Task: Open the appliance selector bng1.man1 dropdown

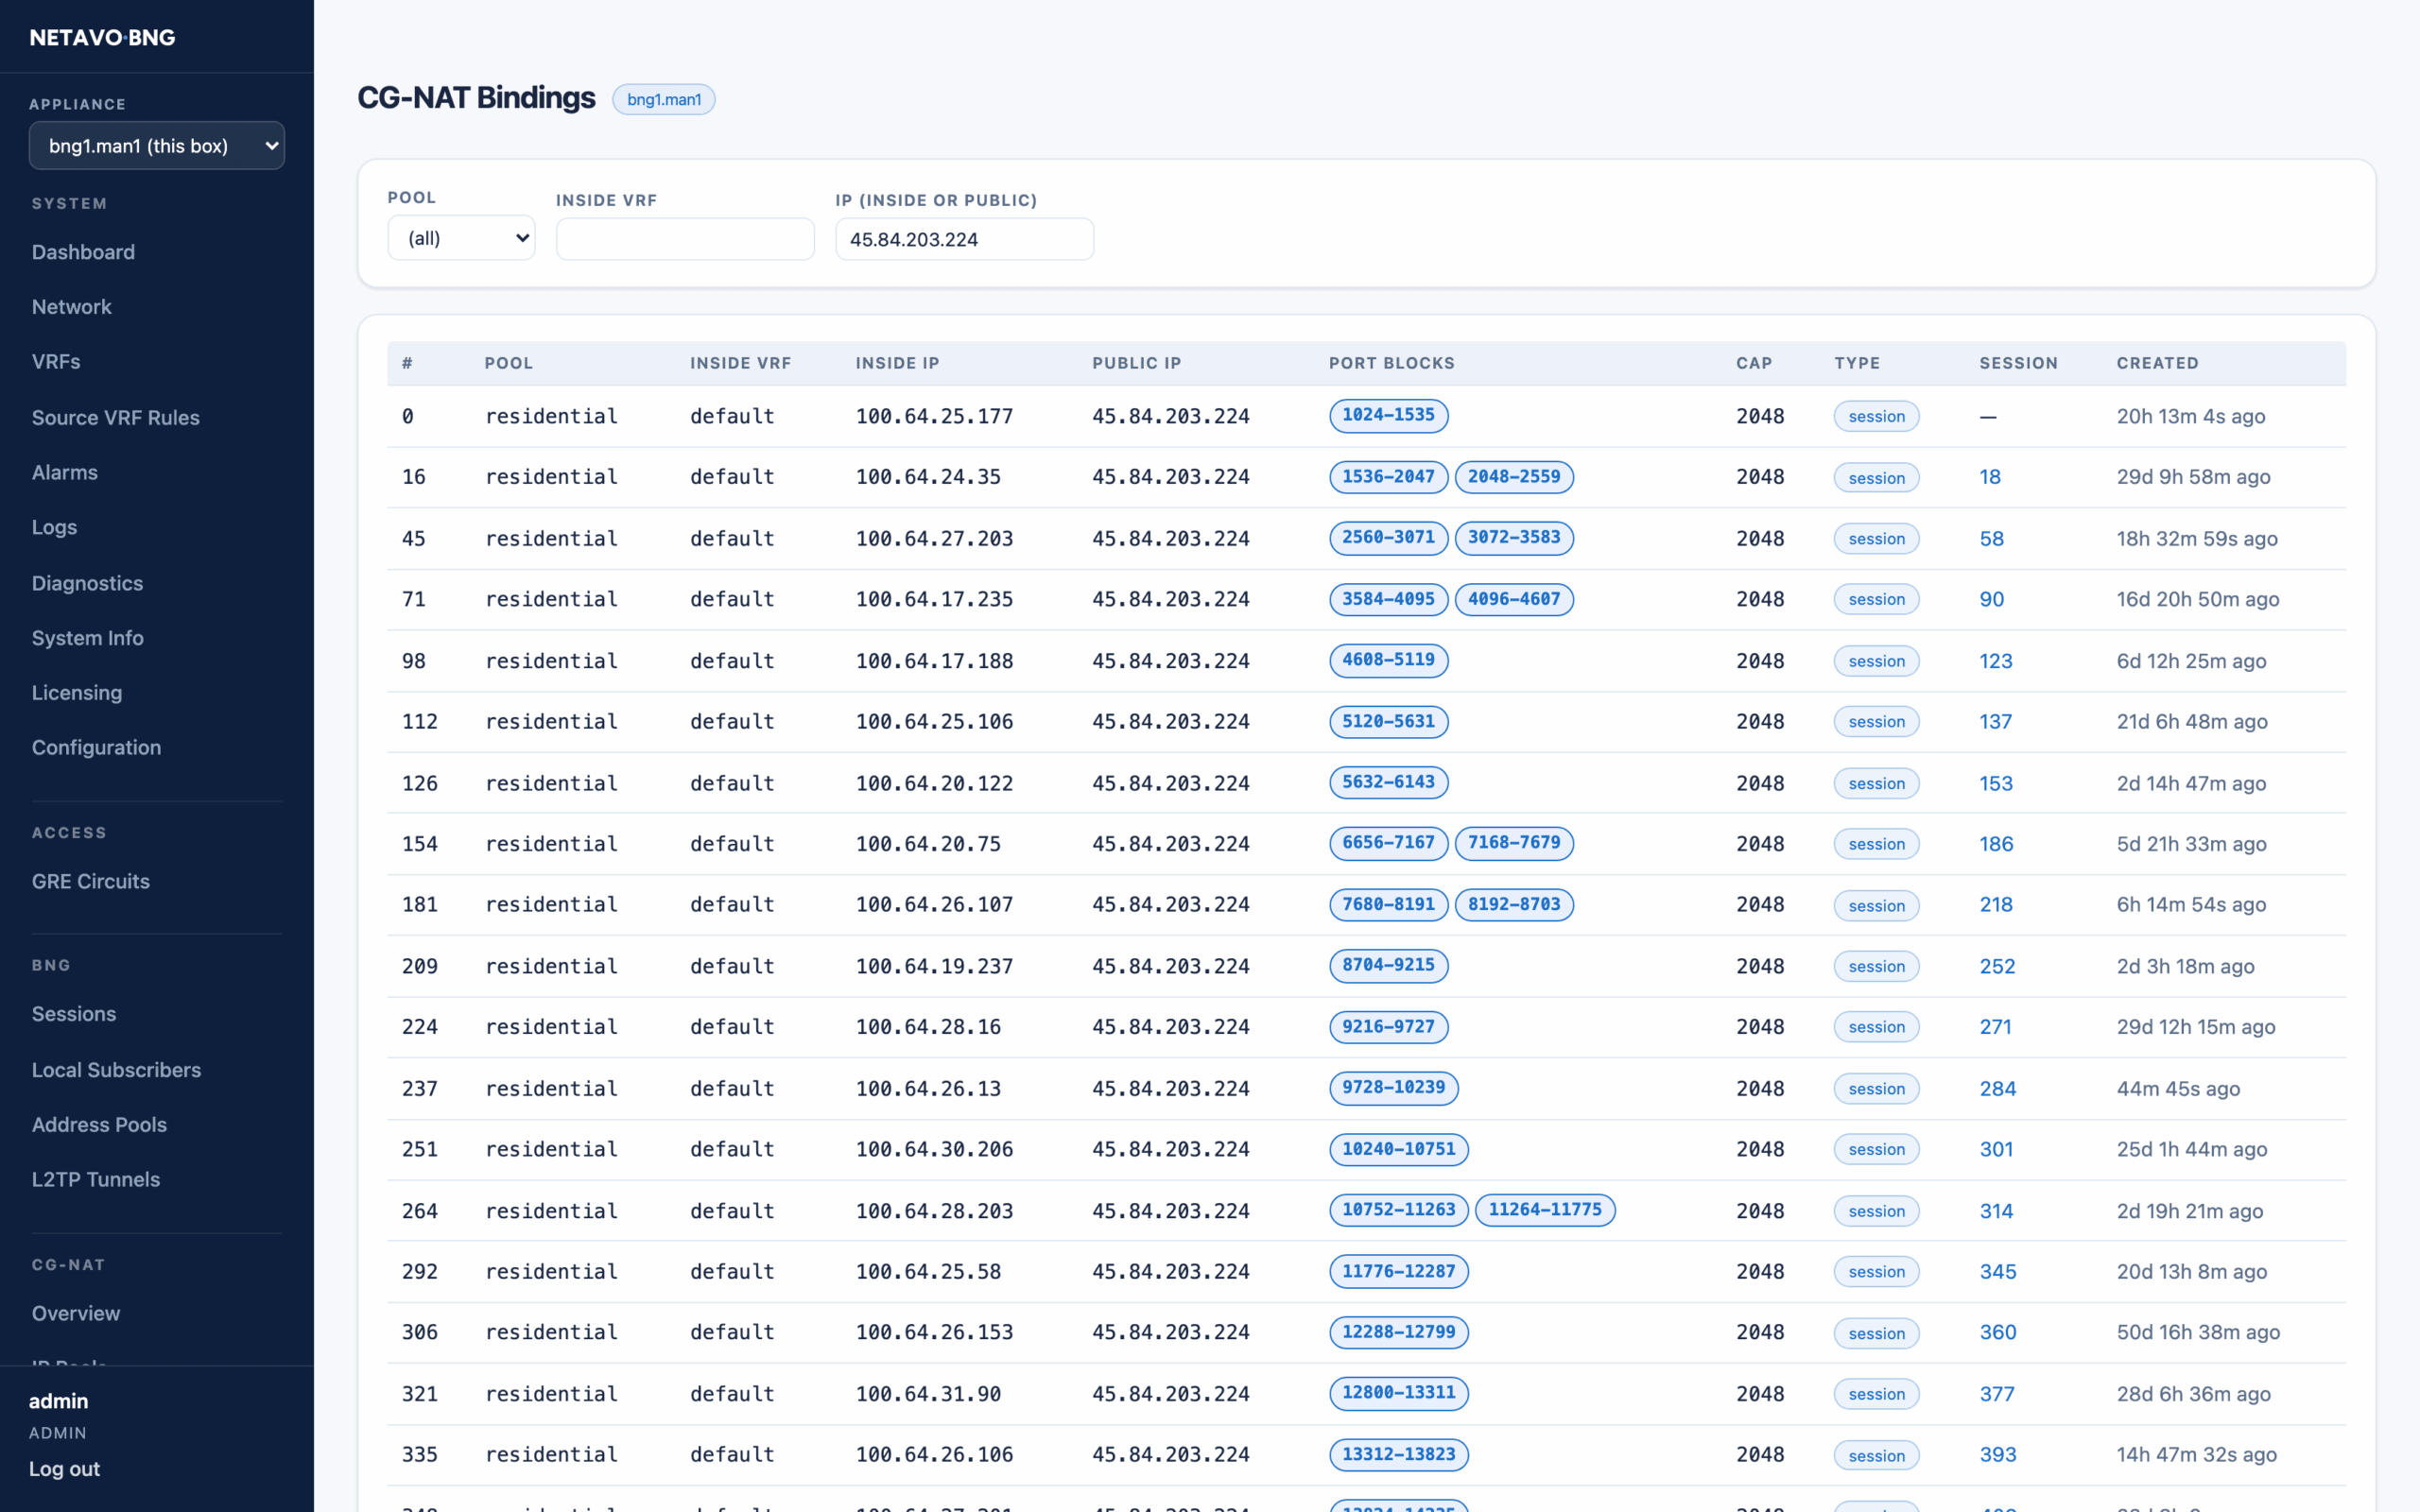Action: coord(157,146)
